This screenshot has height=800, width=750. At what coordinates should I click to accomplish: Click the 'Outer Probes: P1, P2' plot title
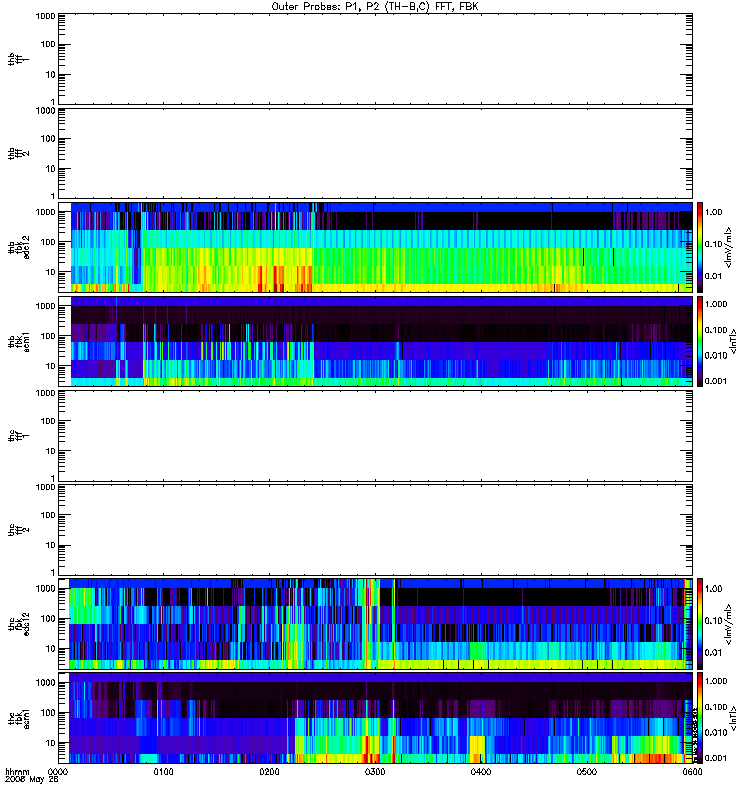pyautogui.click(x=374, y=7)
